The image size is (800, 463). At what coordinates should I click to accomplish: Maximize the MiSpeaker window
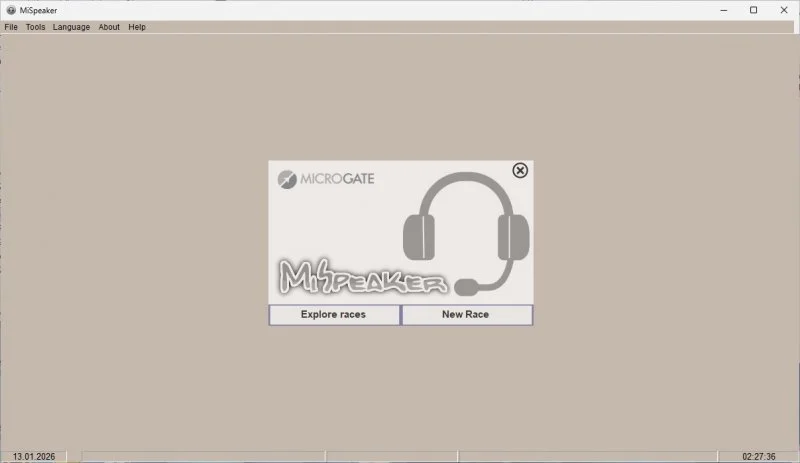pyautogui.click(x=754, y=10)
